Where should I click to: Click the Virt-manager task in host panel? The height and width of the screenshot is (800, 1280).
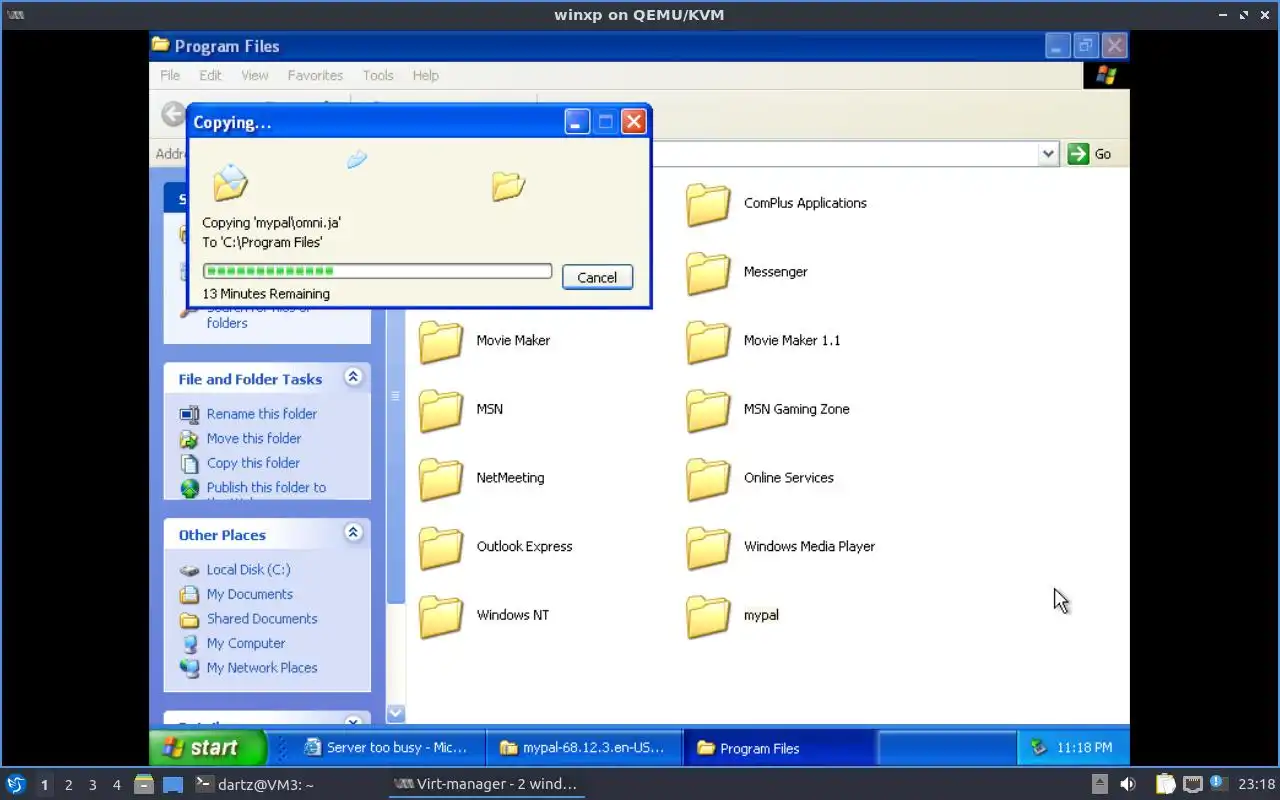tap(487, 784)
